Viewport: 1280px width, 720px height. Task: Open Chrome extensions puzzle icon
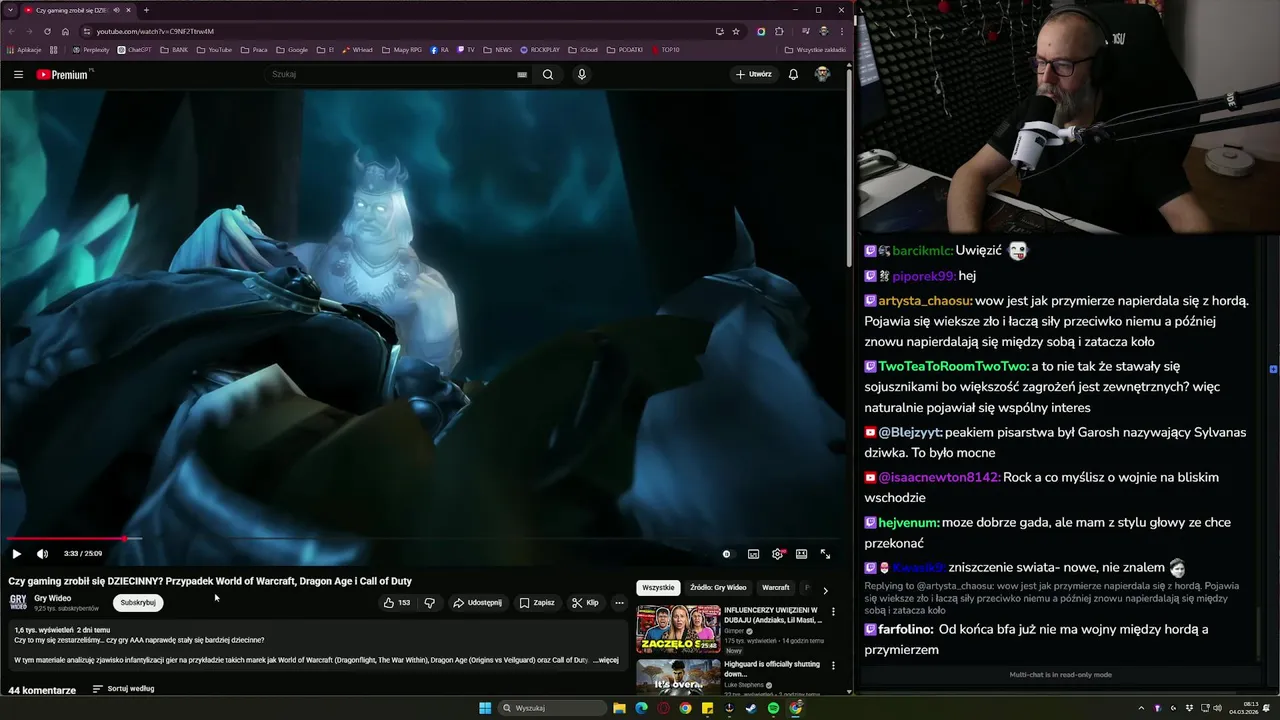coord(779,31)
